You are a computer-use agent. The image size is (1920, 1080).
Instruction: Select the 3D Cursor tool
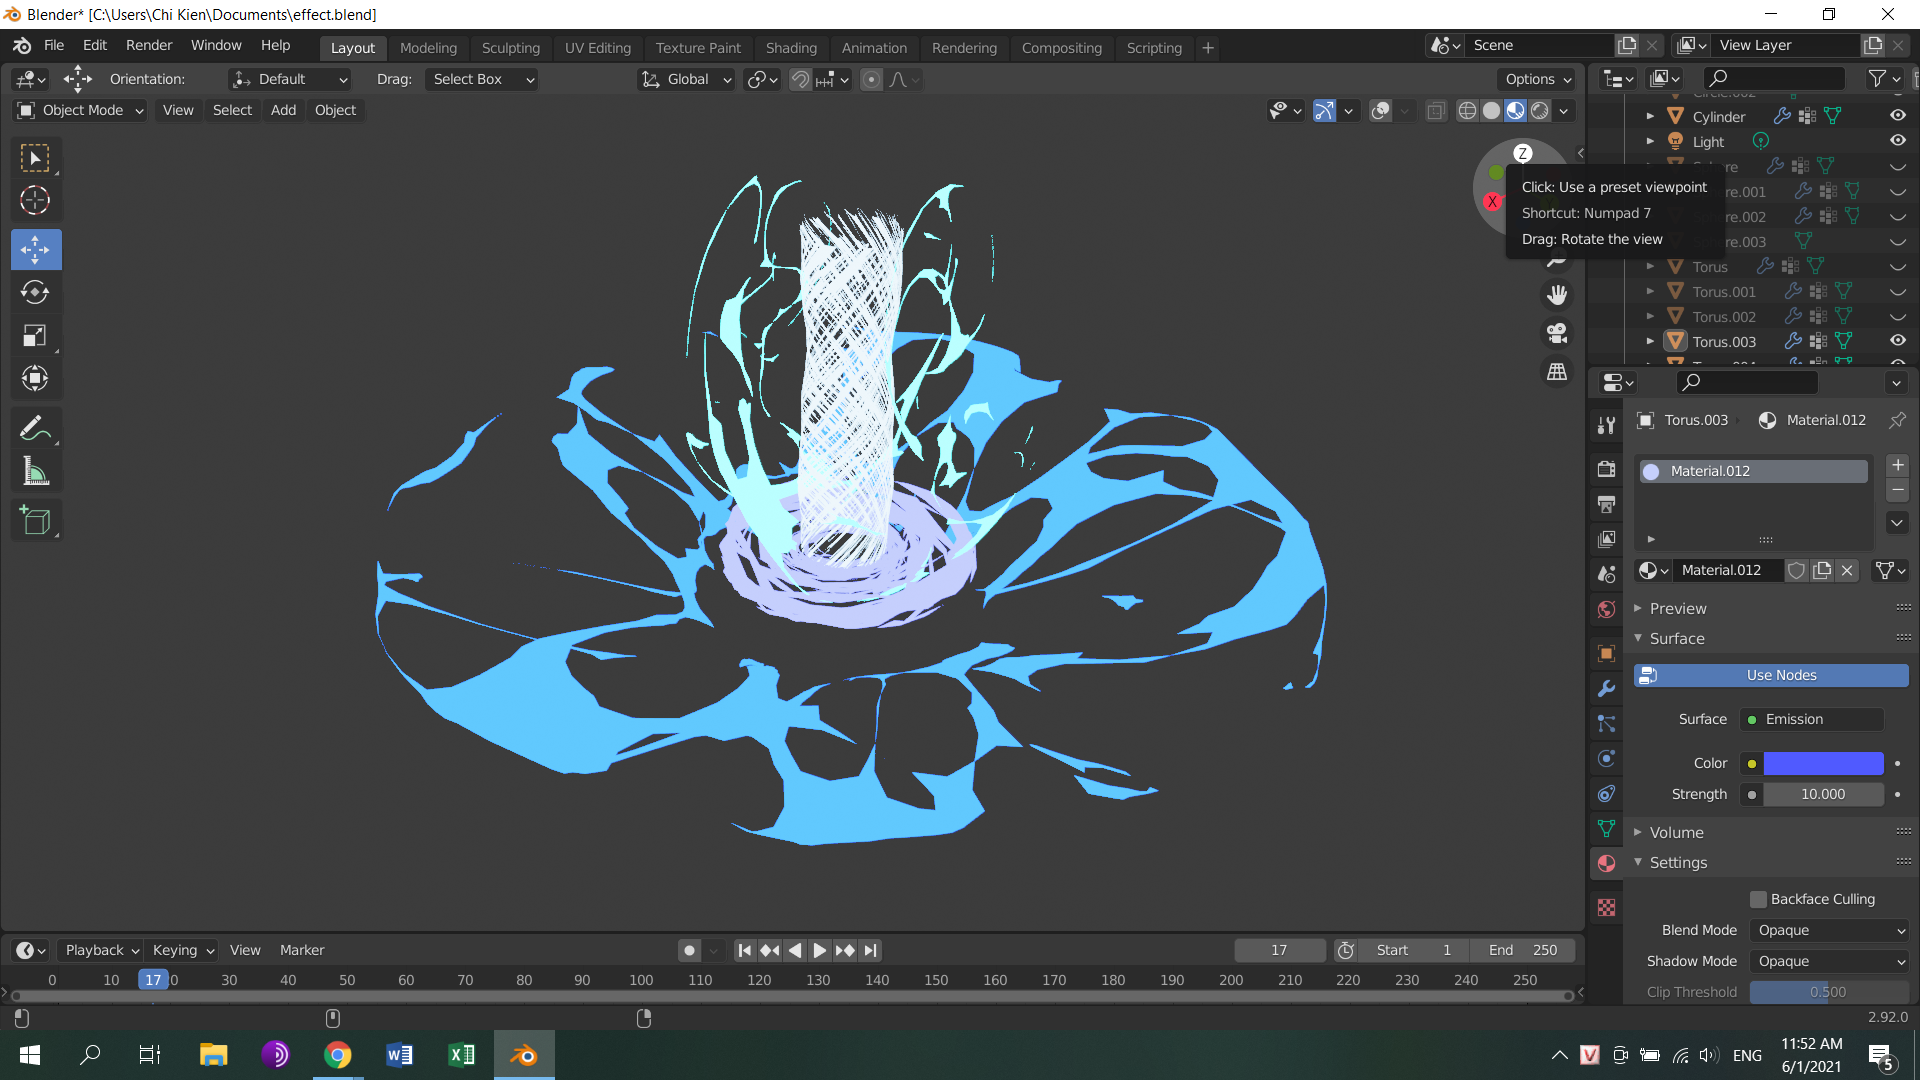[x=35, y=200]
